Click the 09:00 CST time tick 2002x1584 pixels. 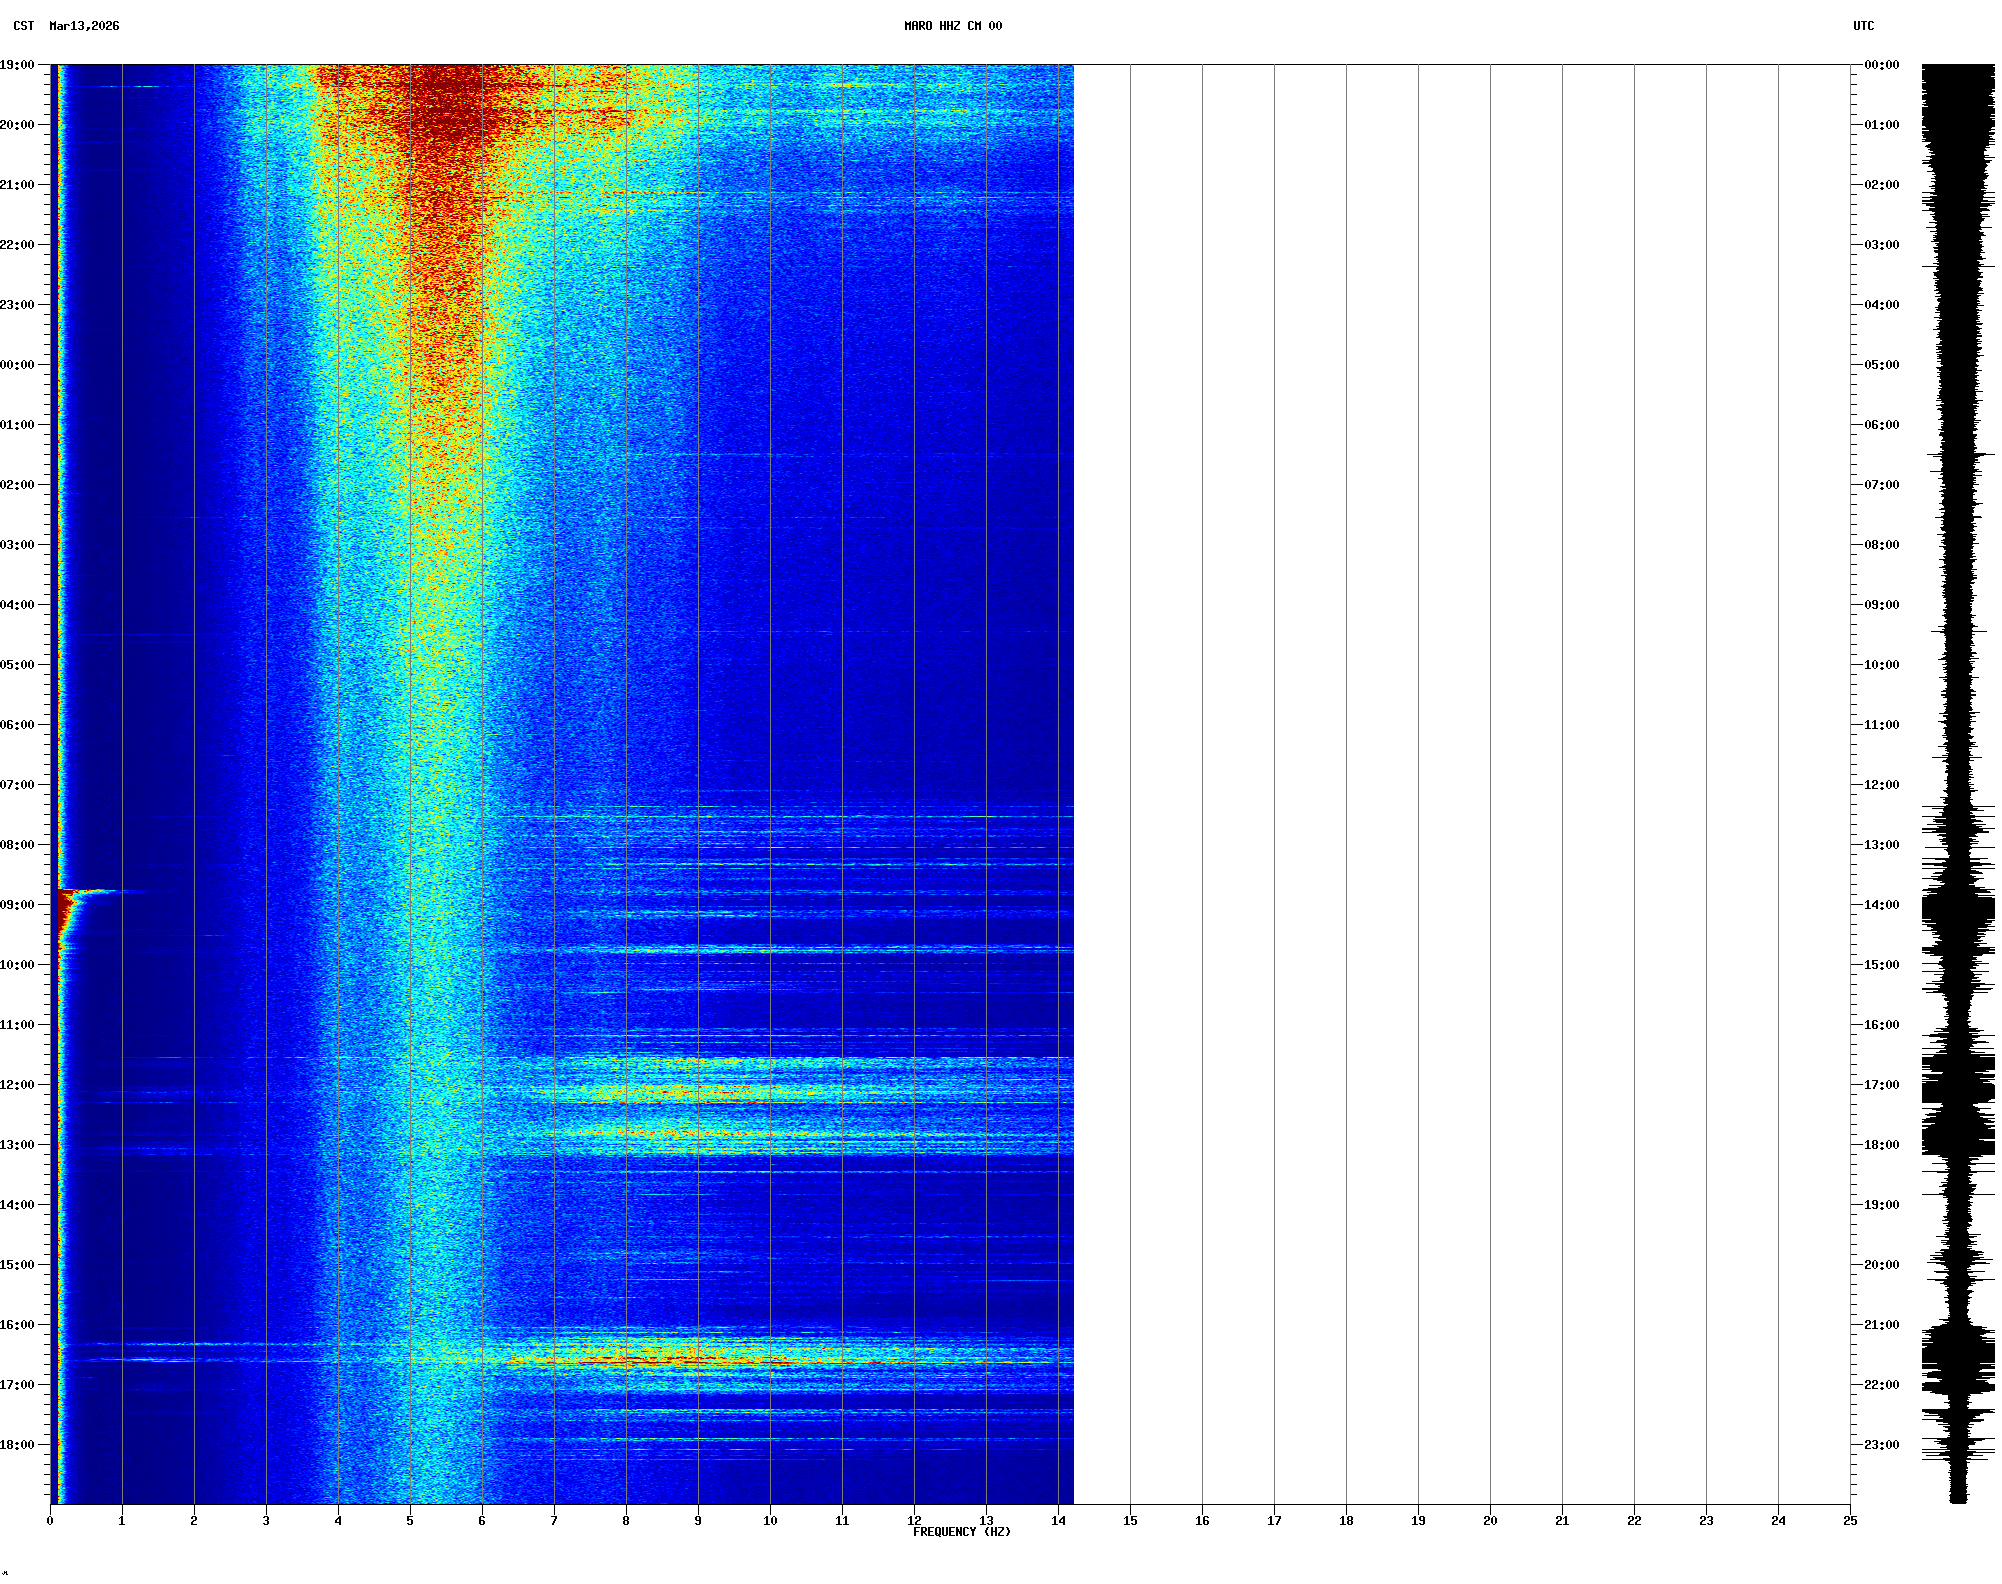[18, 905]
